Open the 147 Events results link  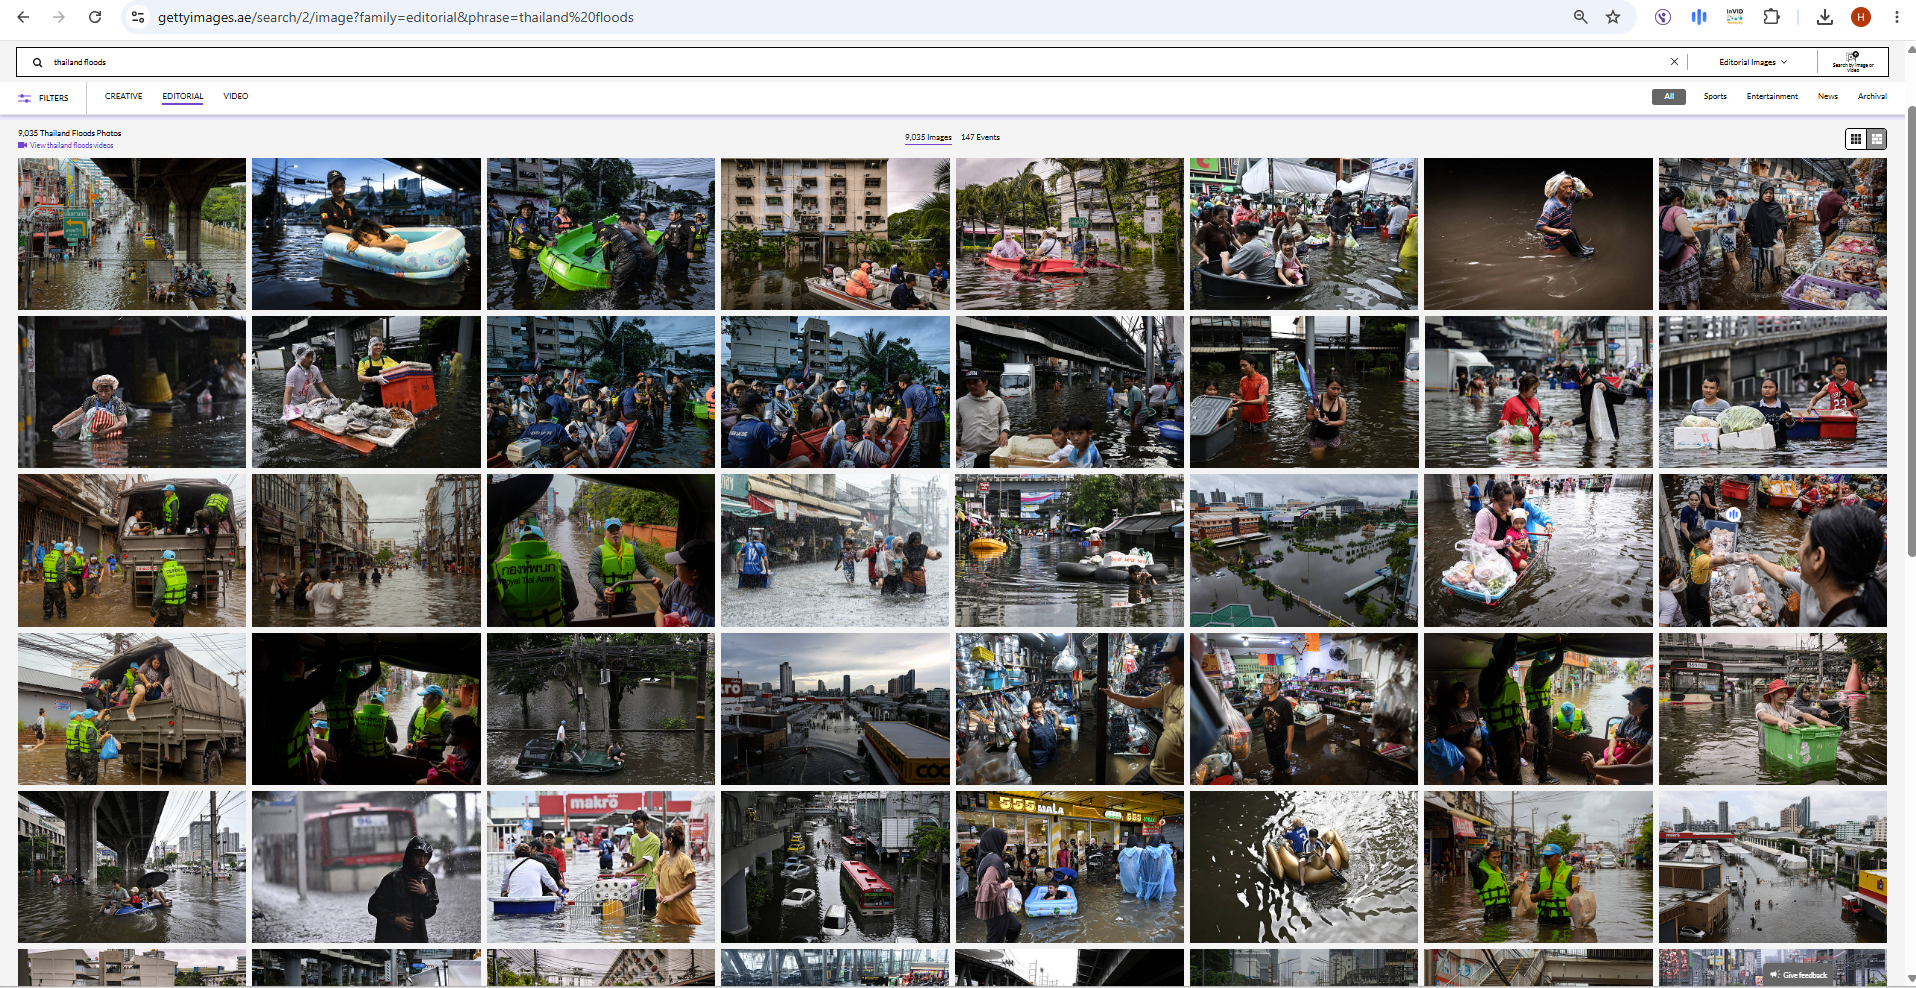[980, 137]
